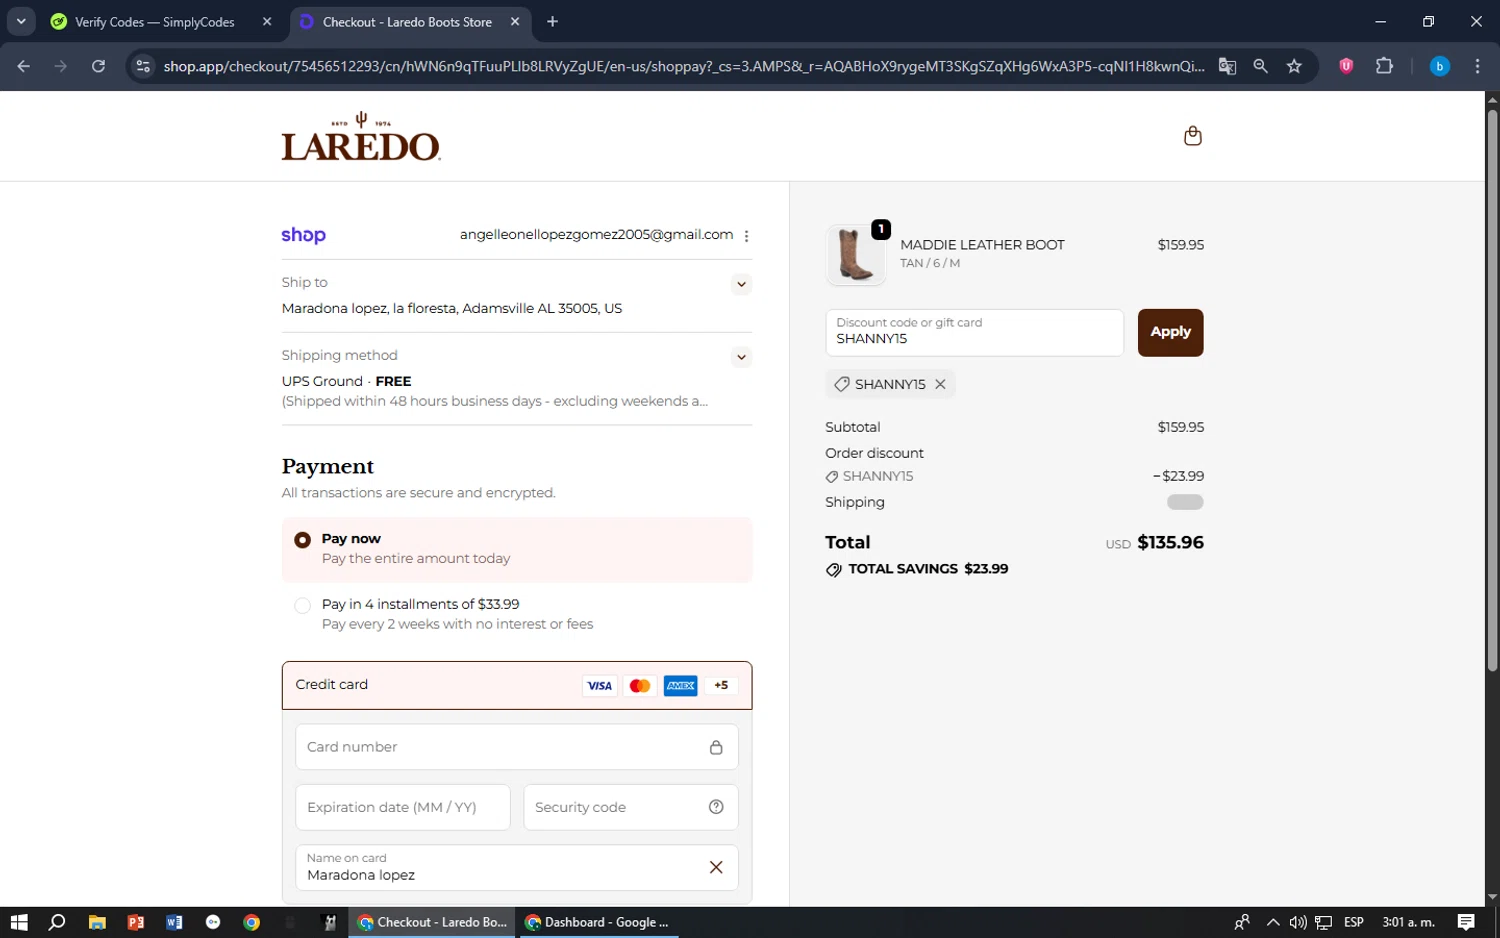Open Word from taskbar
Image resolution: width=1500 pixels, height=938 pixels.
tap(174, 922)
